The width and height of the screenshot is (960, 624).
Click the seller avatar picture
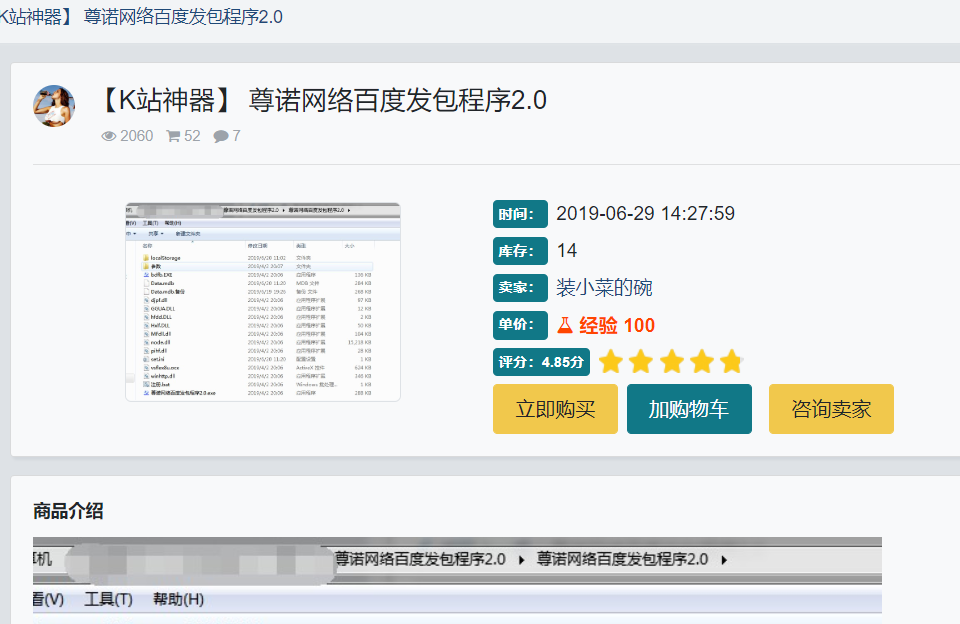[54, 106]
